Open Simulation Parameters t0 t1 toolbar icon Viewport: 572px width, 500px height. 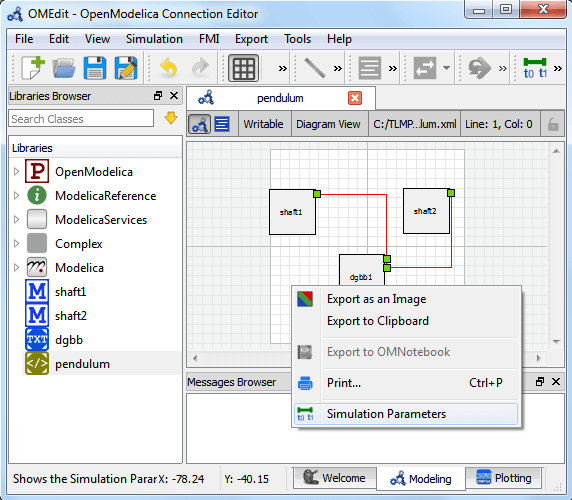click(535, 68)
